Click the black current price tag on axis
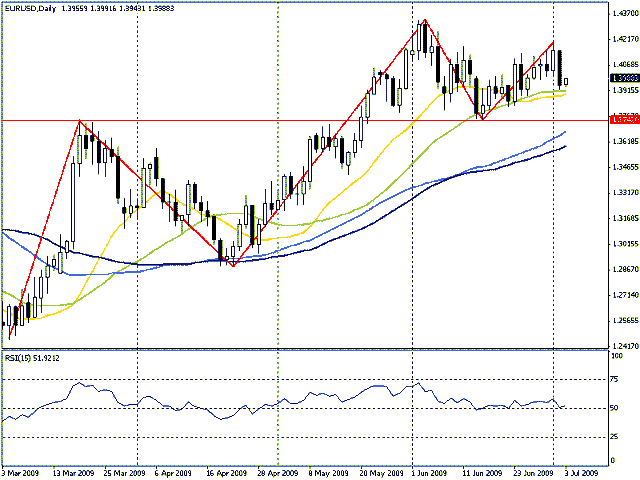Viewport: 640px width, 480px height. tap(624, 78)
